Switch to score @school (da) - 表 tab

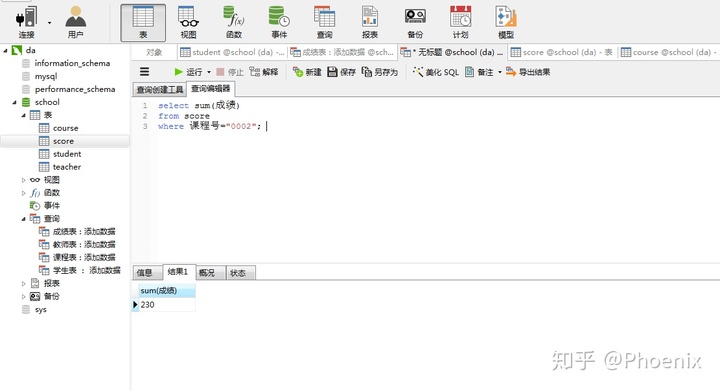point(562,52)
